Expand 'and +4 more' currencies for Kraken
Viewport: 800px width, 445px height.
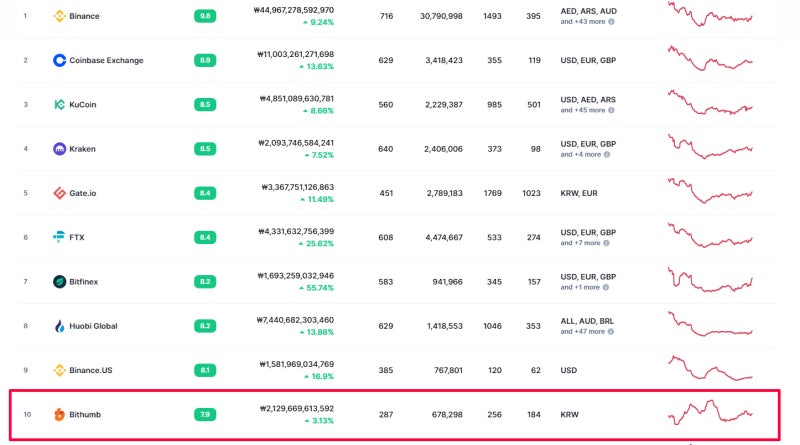[581, 155]
